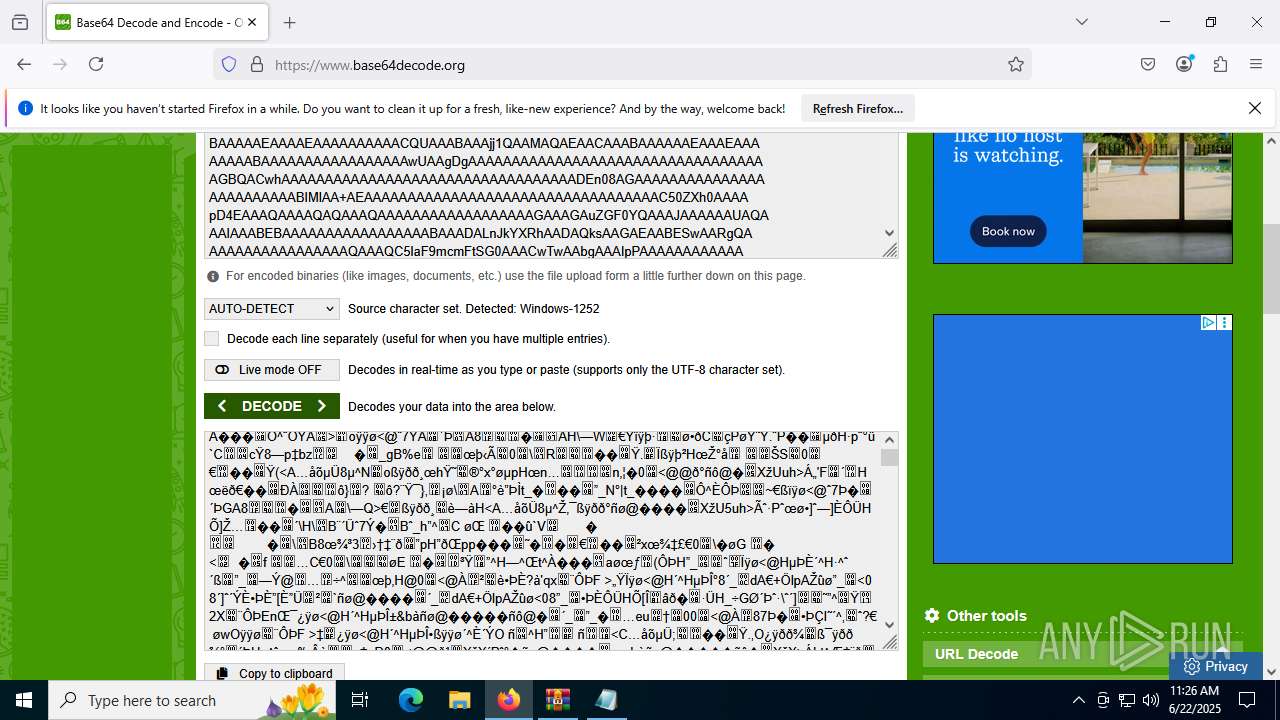Click the input textarea scroll down arrow

tap(889, 233)
